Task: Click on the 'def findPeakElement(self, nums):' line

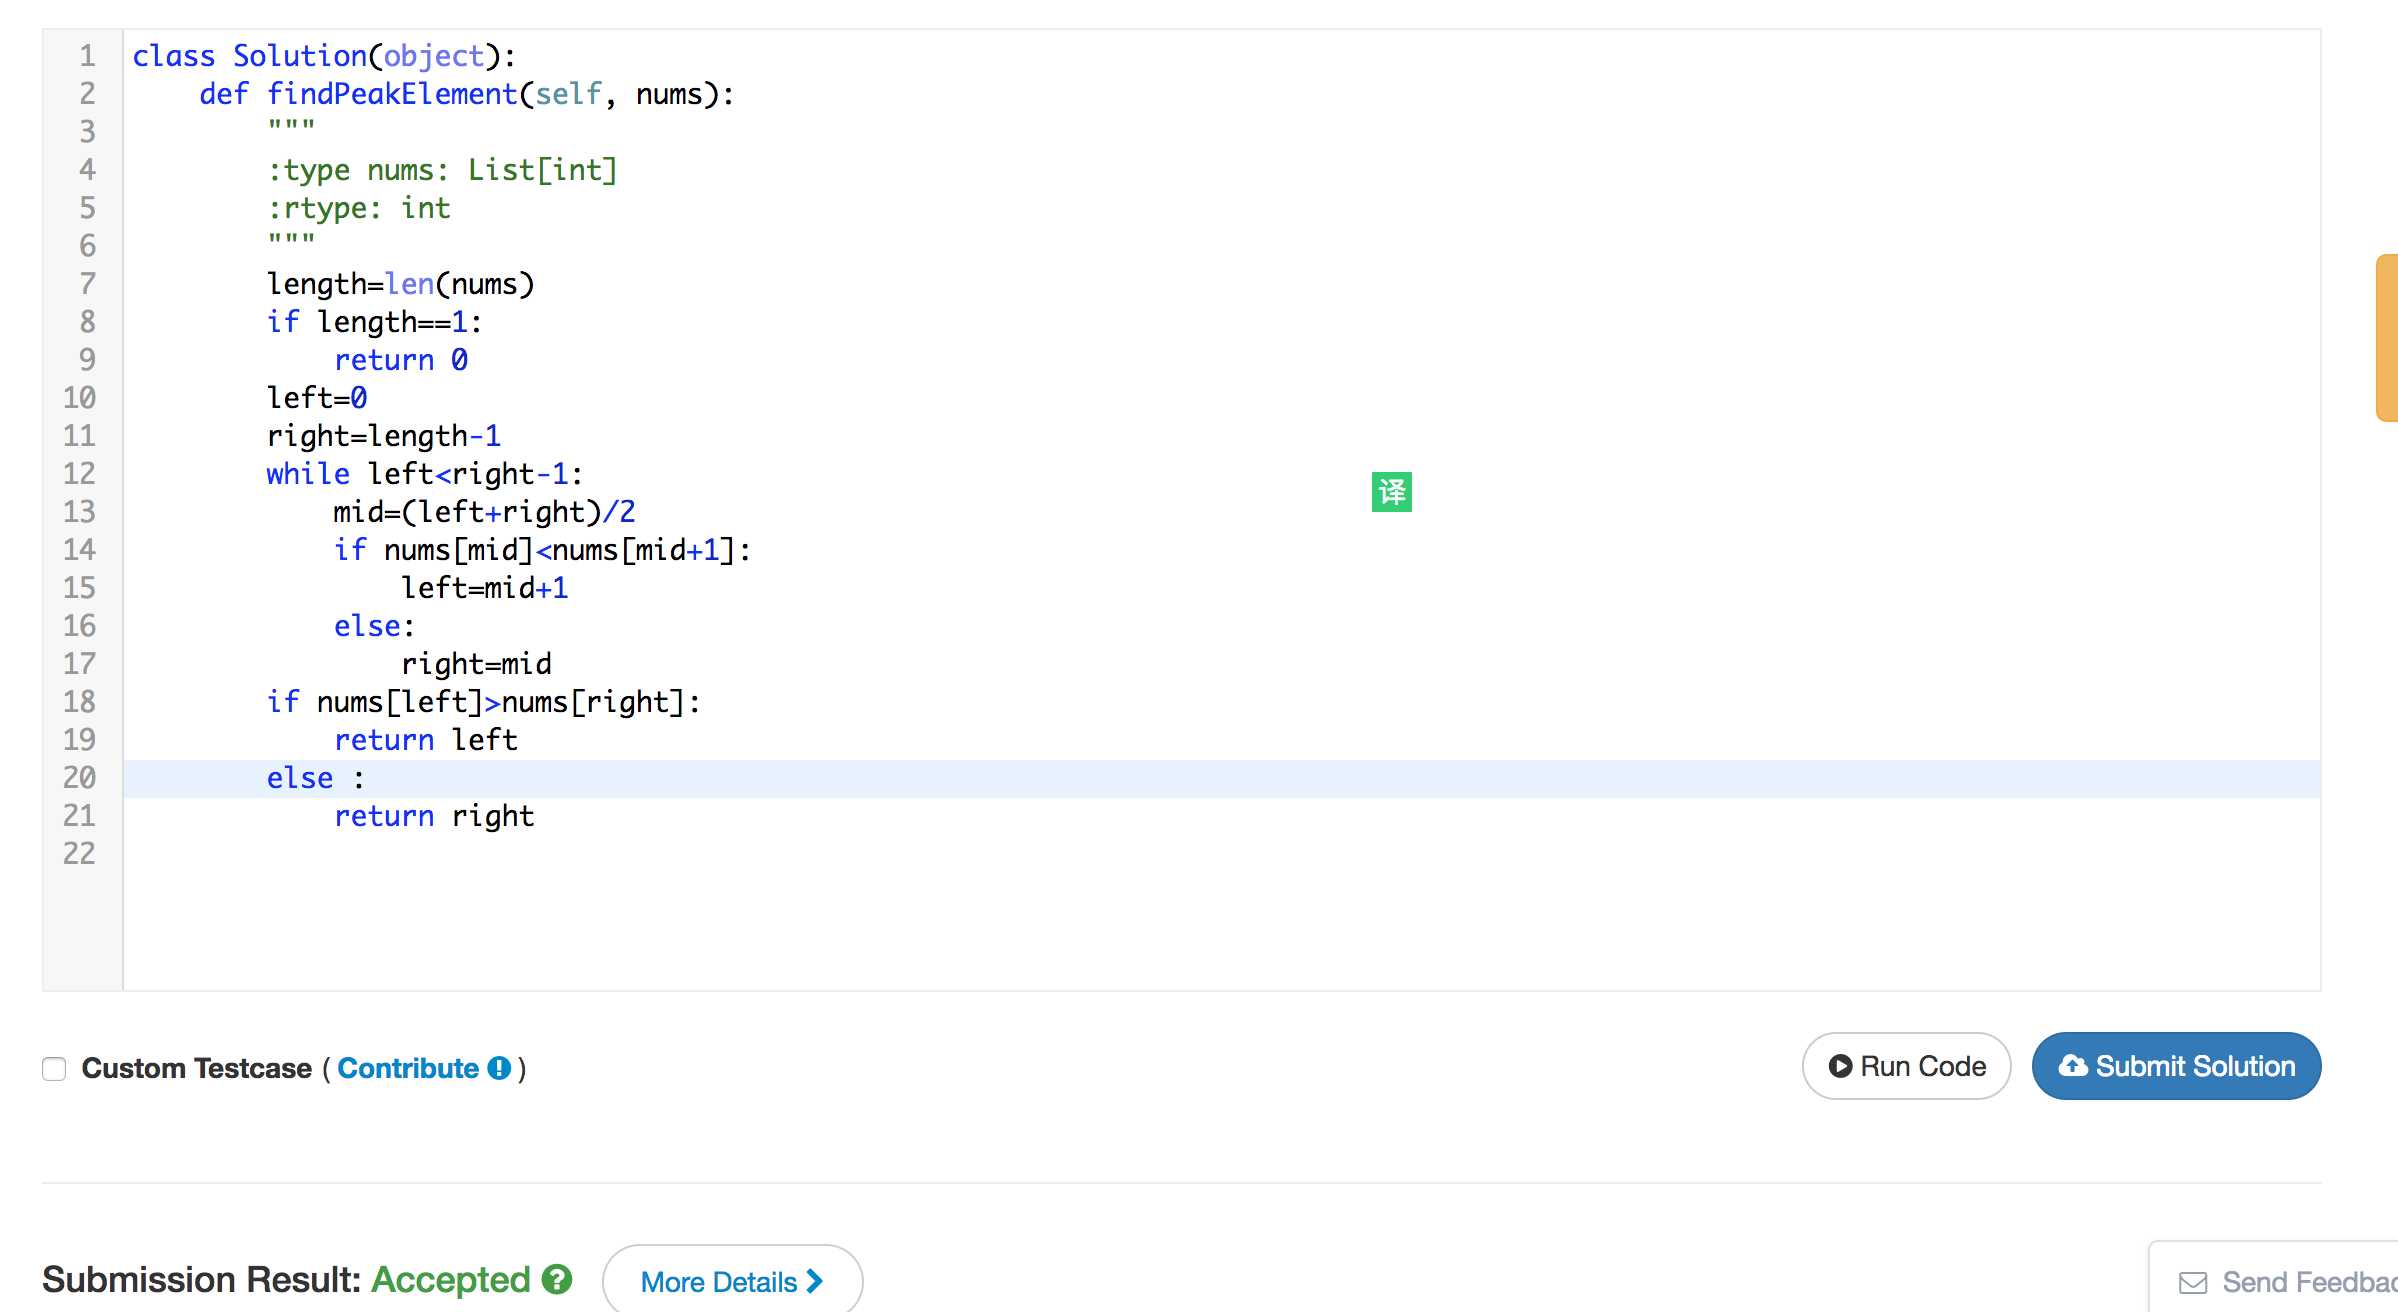Action: [x=466, y=94]
